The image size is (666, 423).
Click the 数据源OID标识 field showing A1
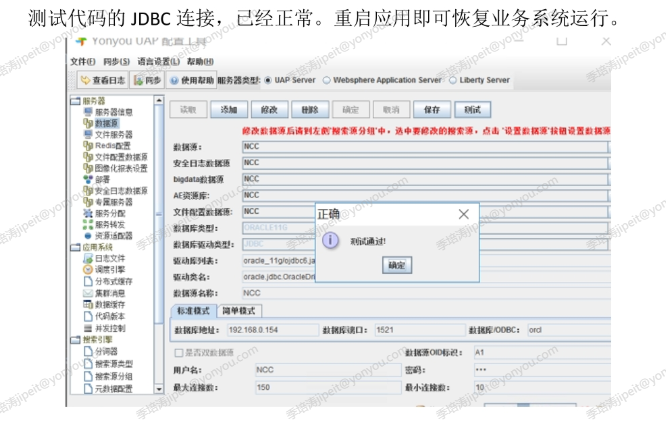[x=542, y=352]
